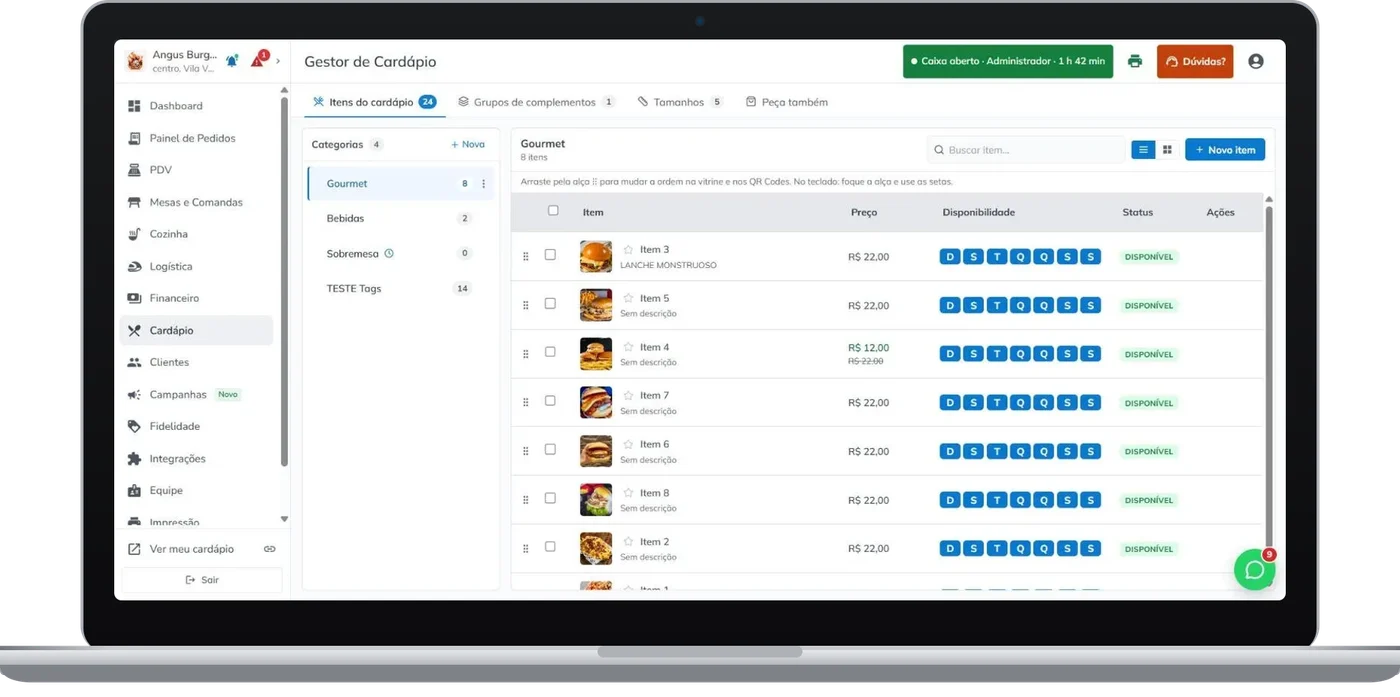Click the + Novo item button
Image resolution: width=1400 pixels, height=697 pixels.
tap(1225, 150)
